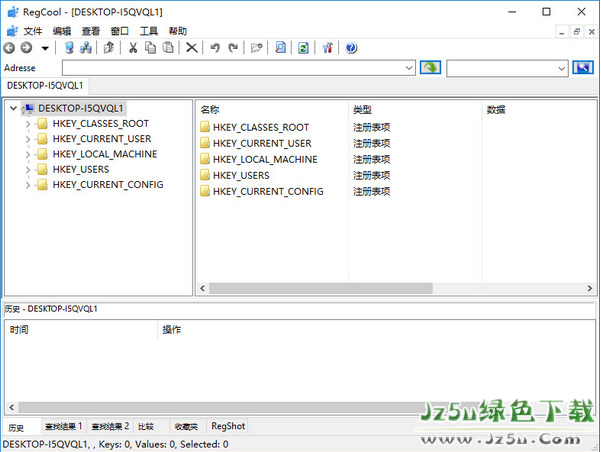Screen dimensions: 601x452
Task: Select the DESKTOP-I5QVQL1 document tab
Action: click(x=45, y=85)
